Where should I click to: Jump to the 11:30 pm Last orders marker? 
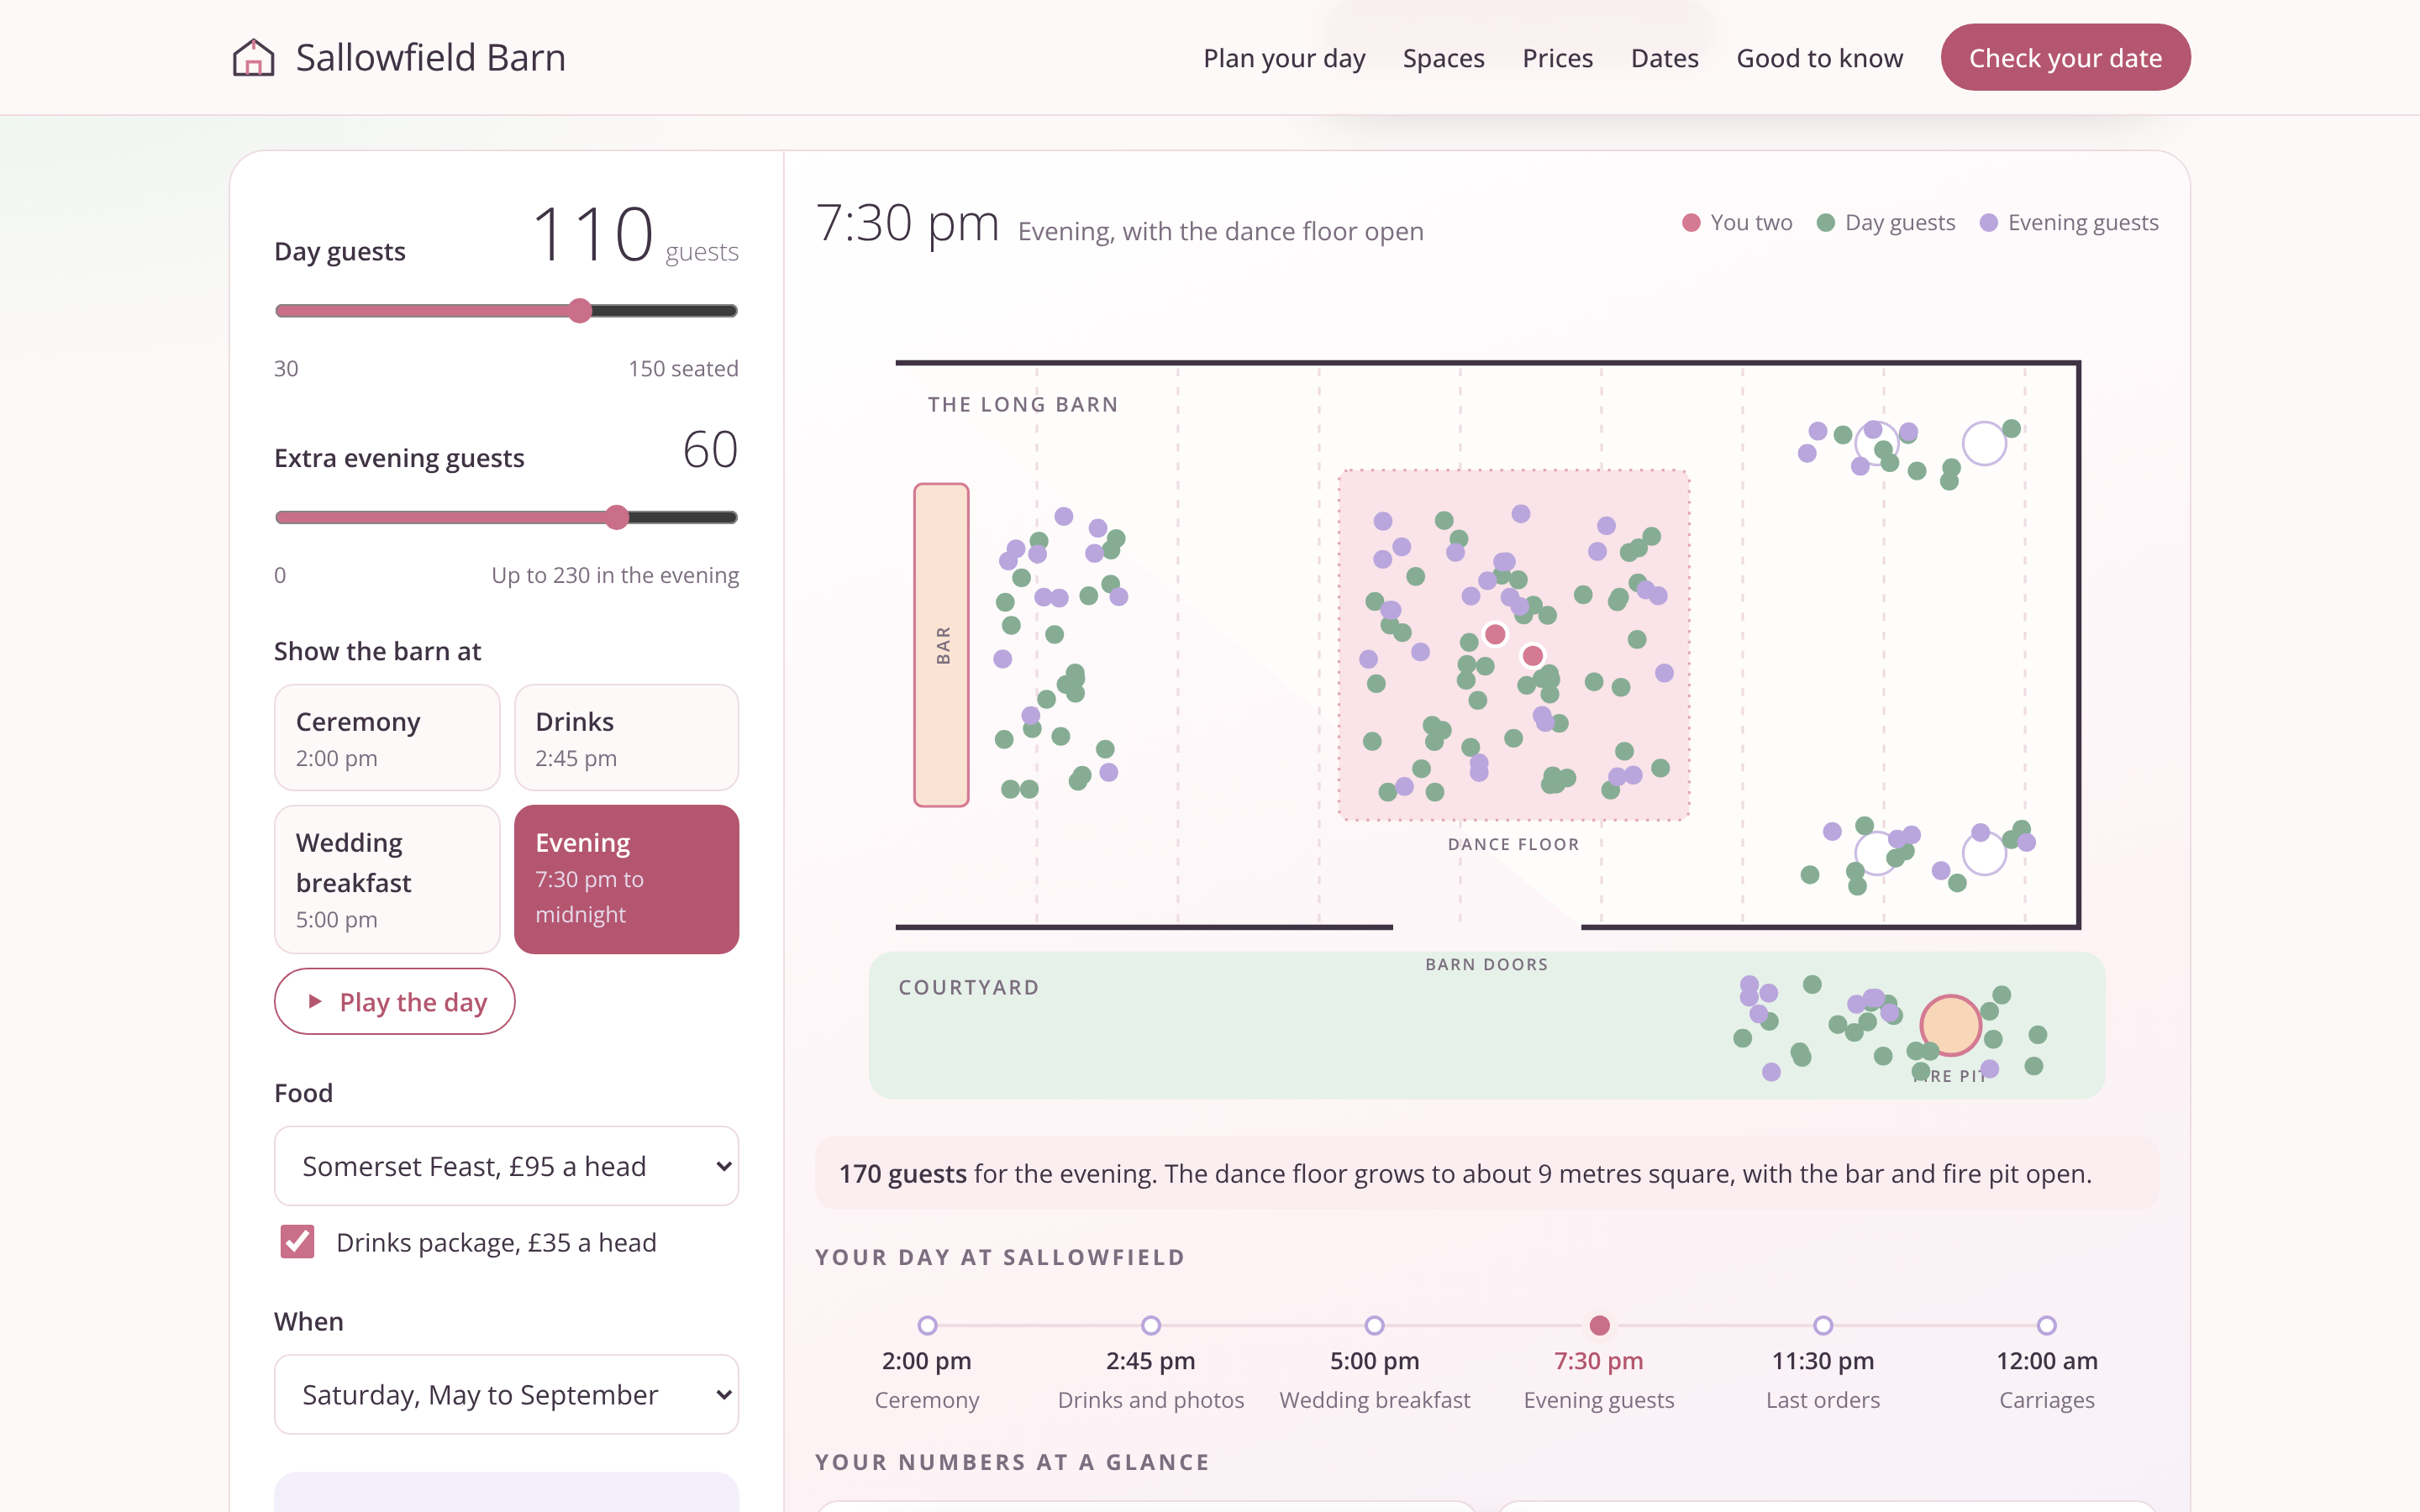pyautogui.click(x=1823, y=1325)
